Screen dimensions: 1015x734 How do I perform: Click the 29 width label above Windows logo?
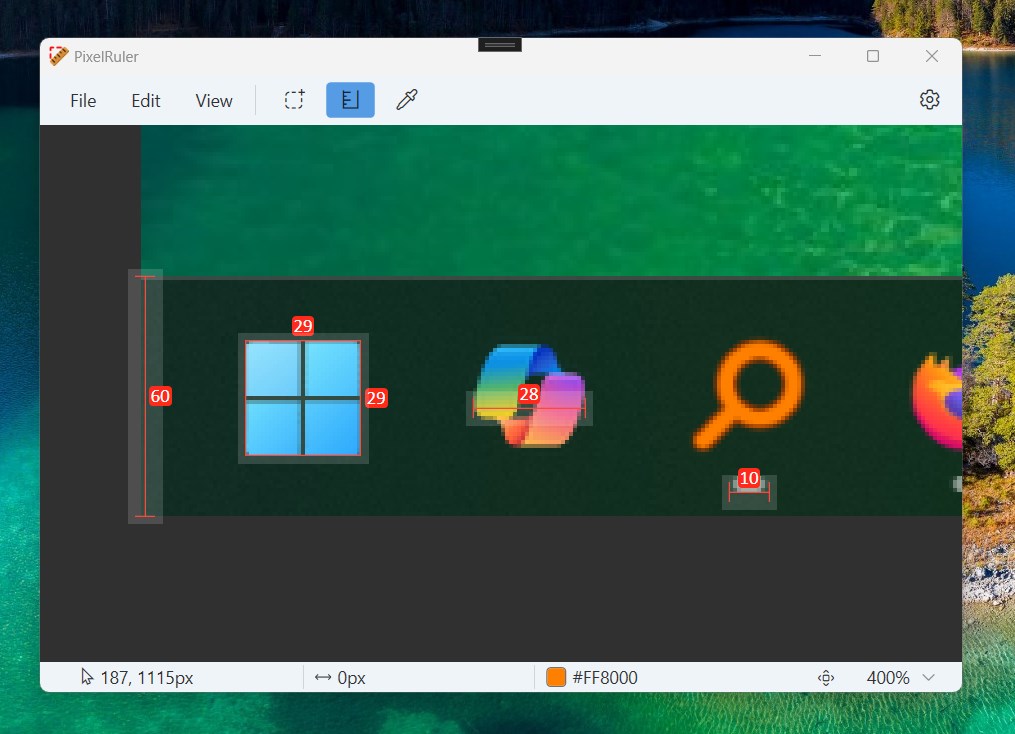[x=302, y=326]
